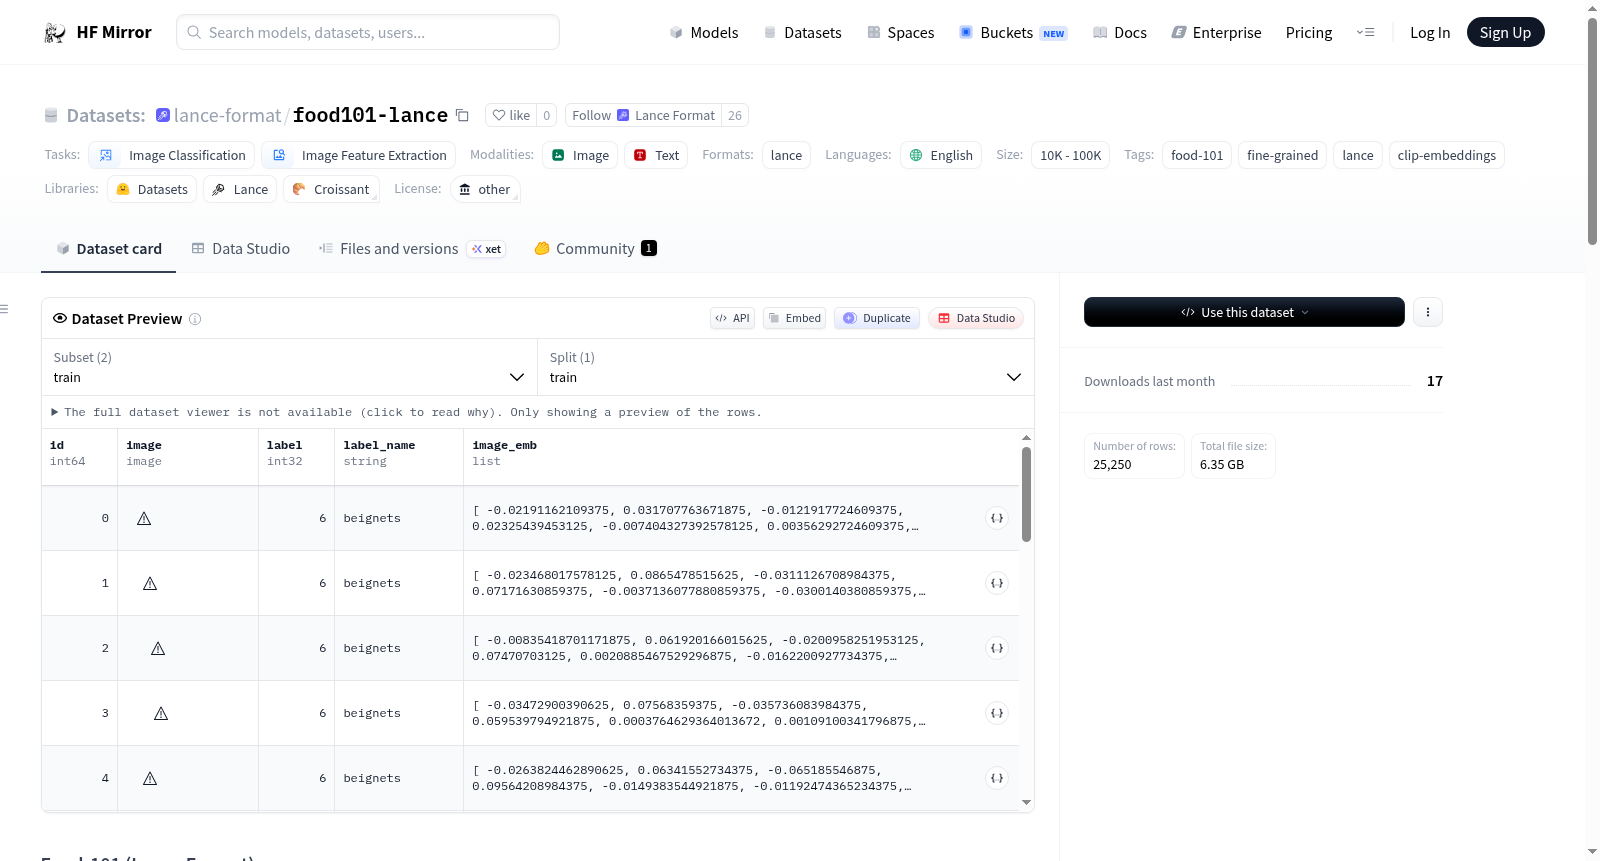Click the Log In link
Screen dimensions: 1600x861
(x=1430, y=32)
